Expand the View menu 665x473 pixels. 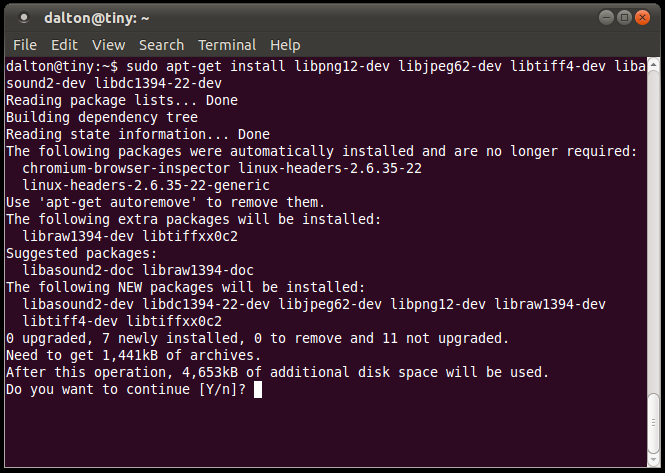click(108, 45)
